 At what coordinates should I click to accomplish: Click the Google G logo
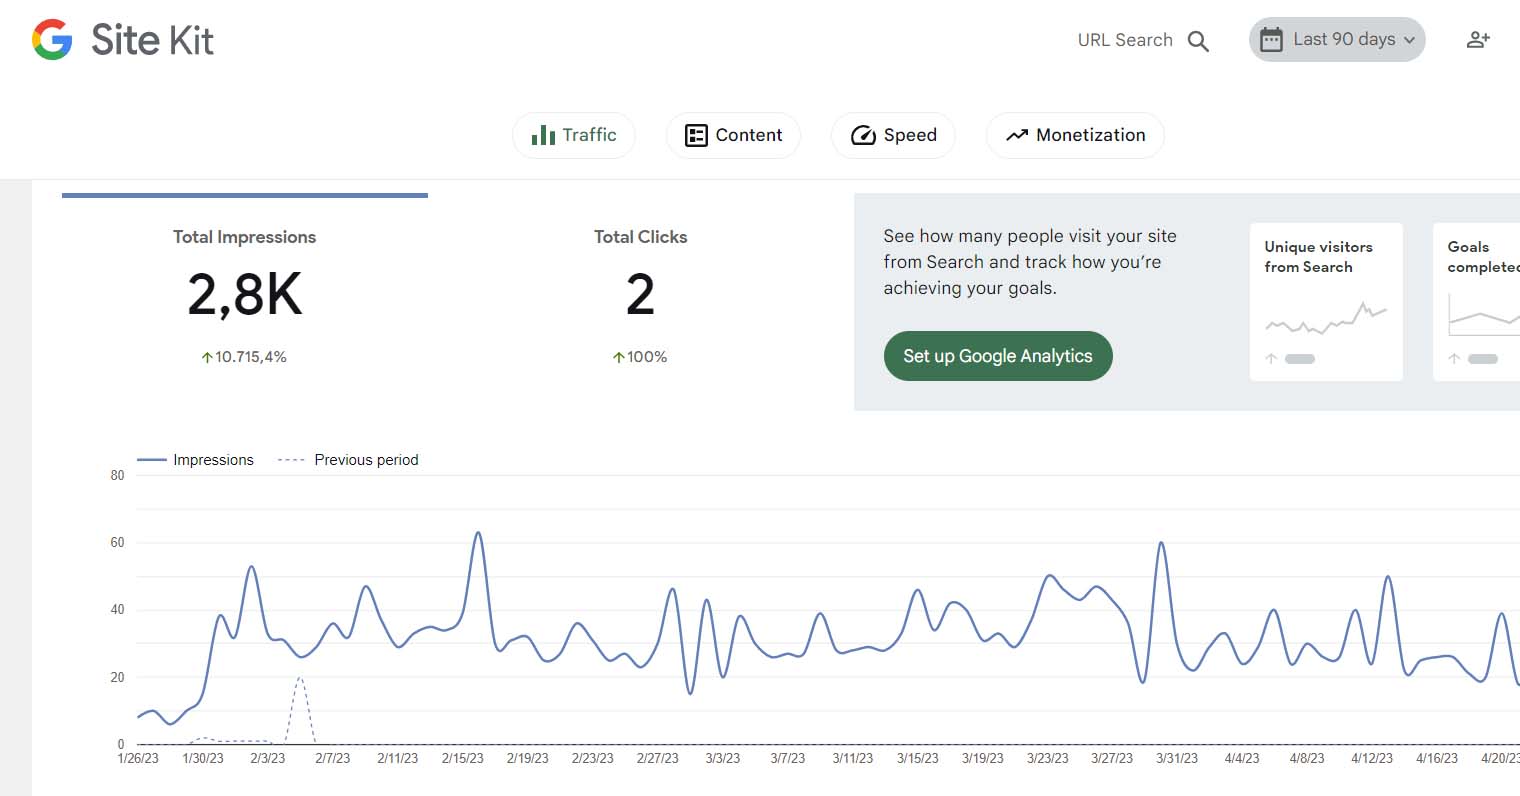click(x=52, y=40)
